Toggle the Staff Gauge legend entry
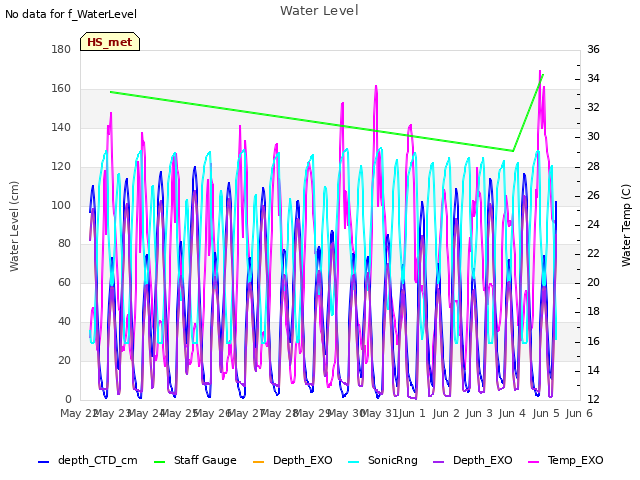This screenshot has height=480, width=640. (x=195, y=460)
